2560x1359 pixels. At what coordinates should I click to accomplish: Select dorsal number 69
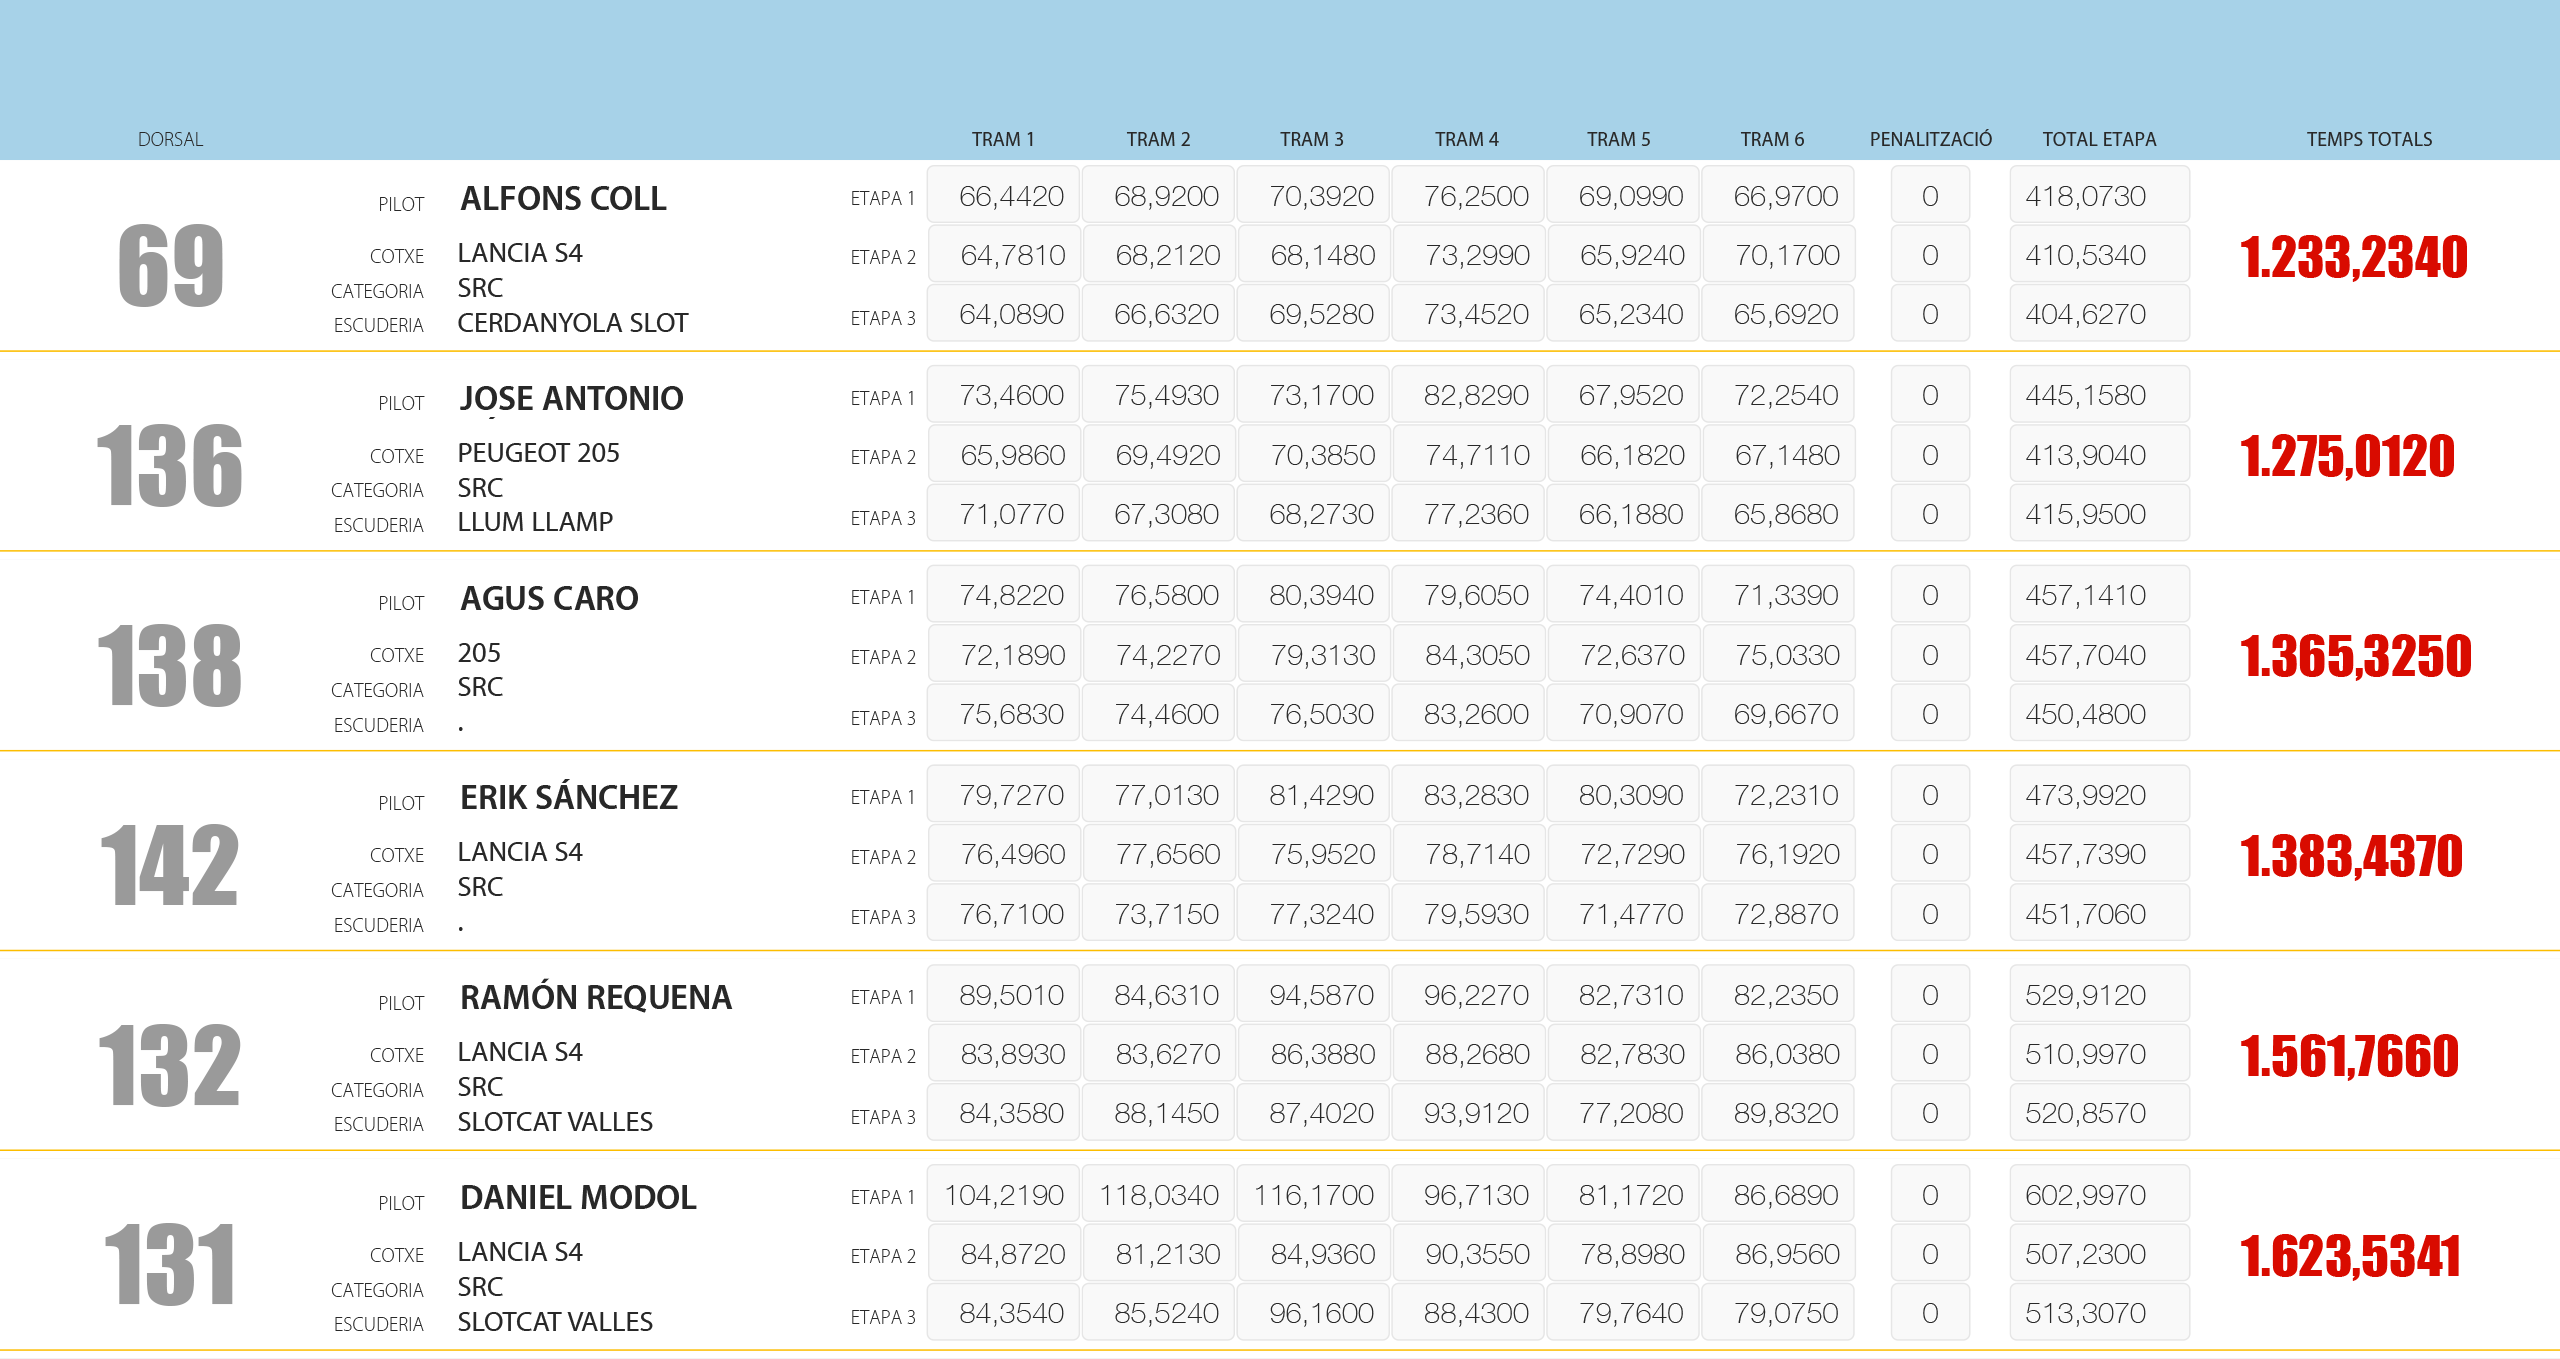pyautogui.click(x=170, y=266)
